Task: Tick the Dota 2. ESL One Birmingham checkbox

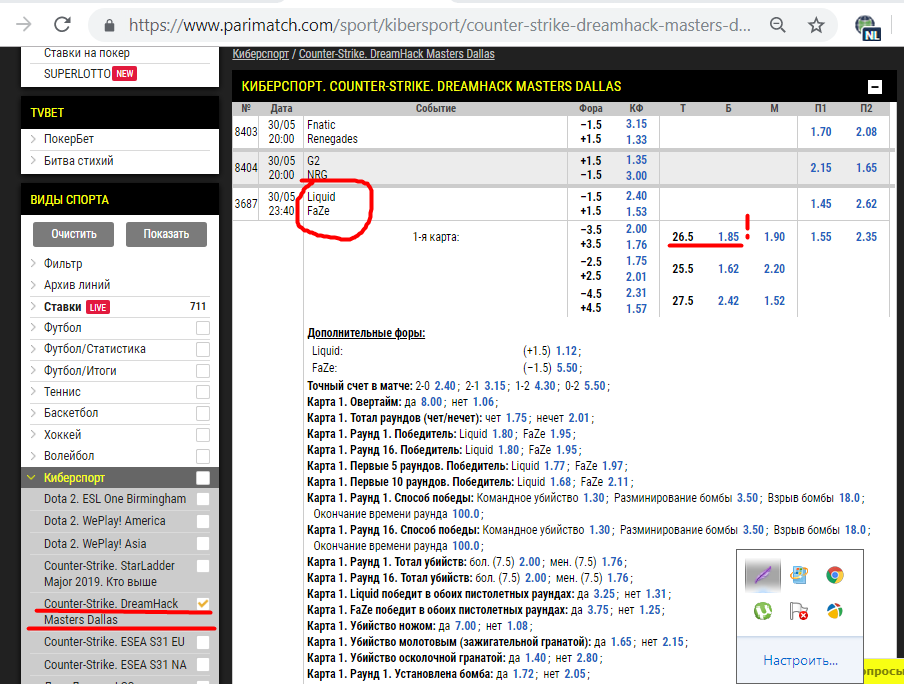Action: pyautogui.click(x=202, y=499)
